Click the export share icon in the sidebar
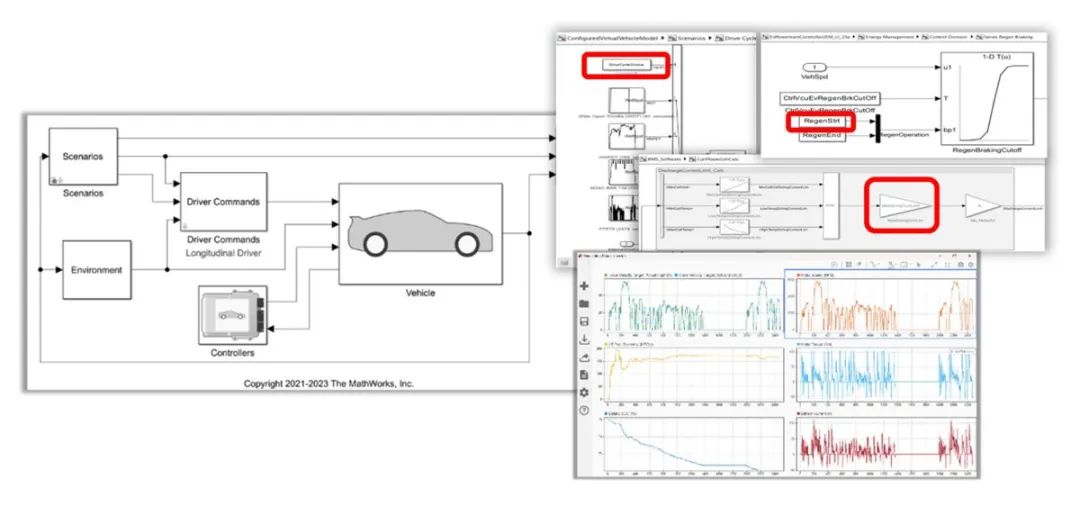1080x506 pixels. point(584,357)
